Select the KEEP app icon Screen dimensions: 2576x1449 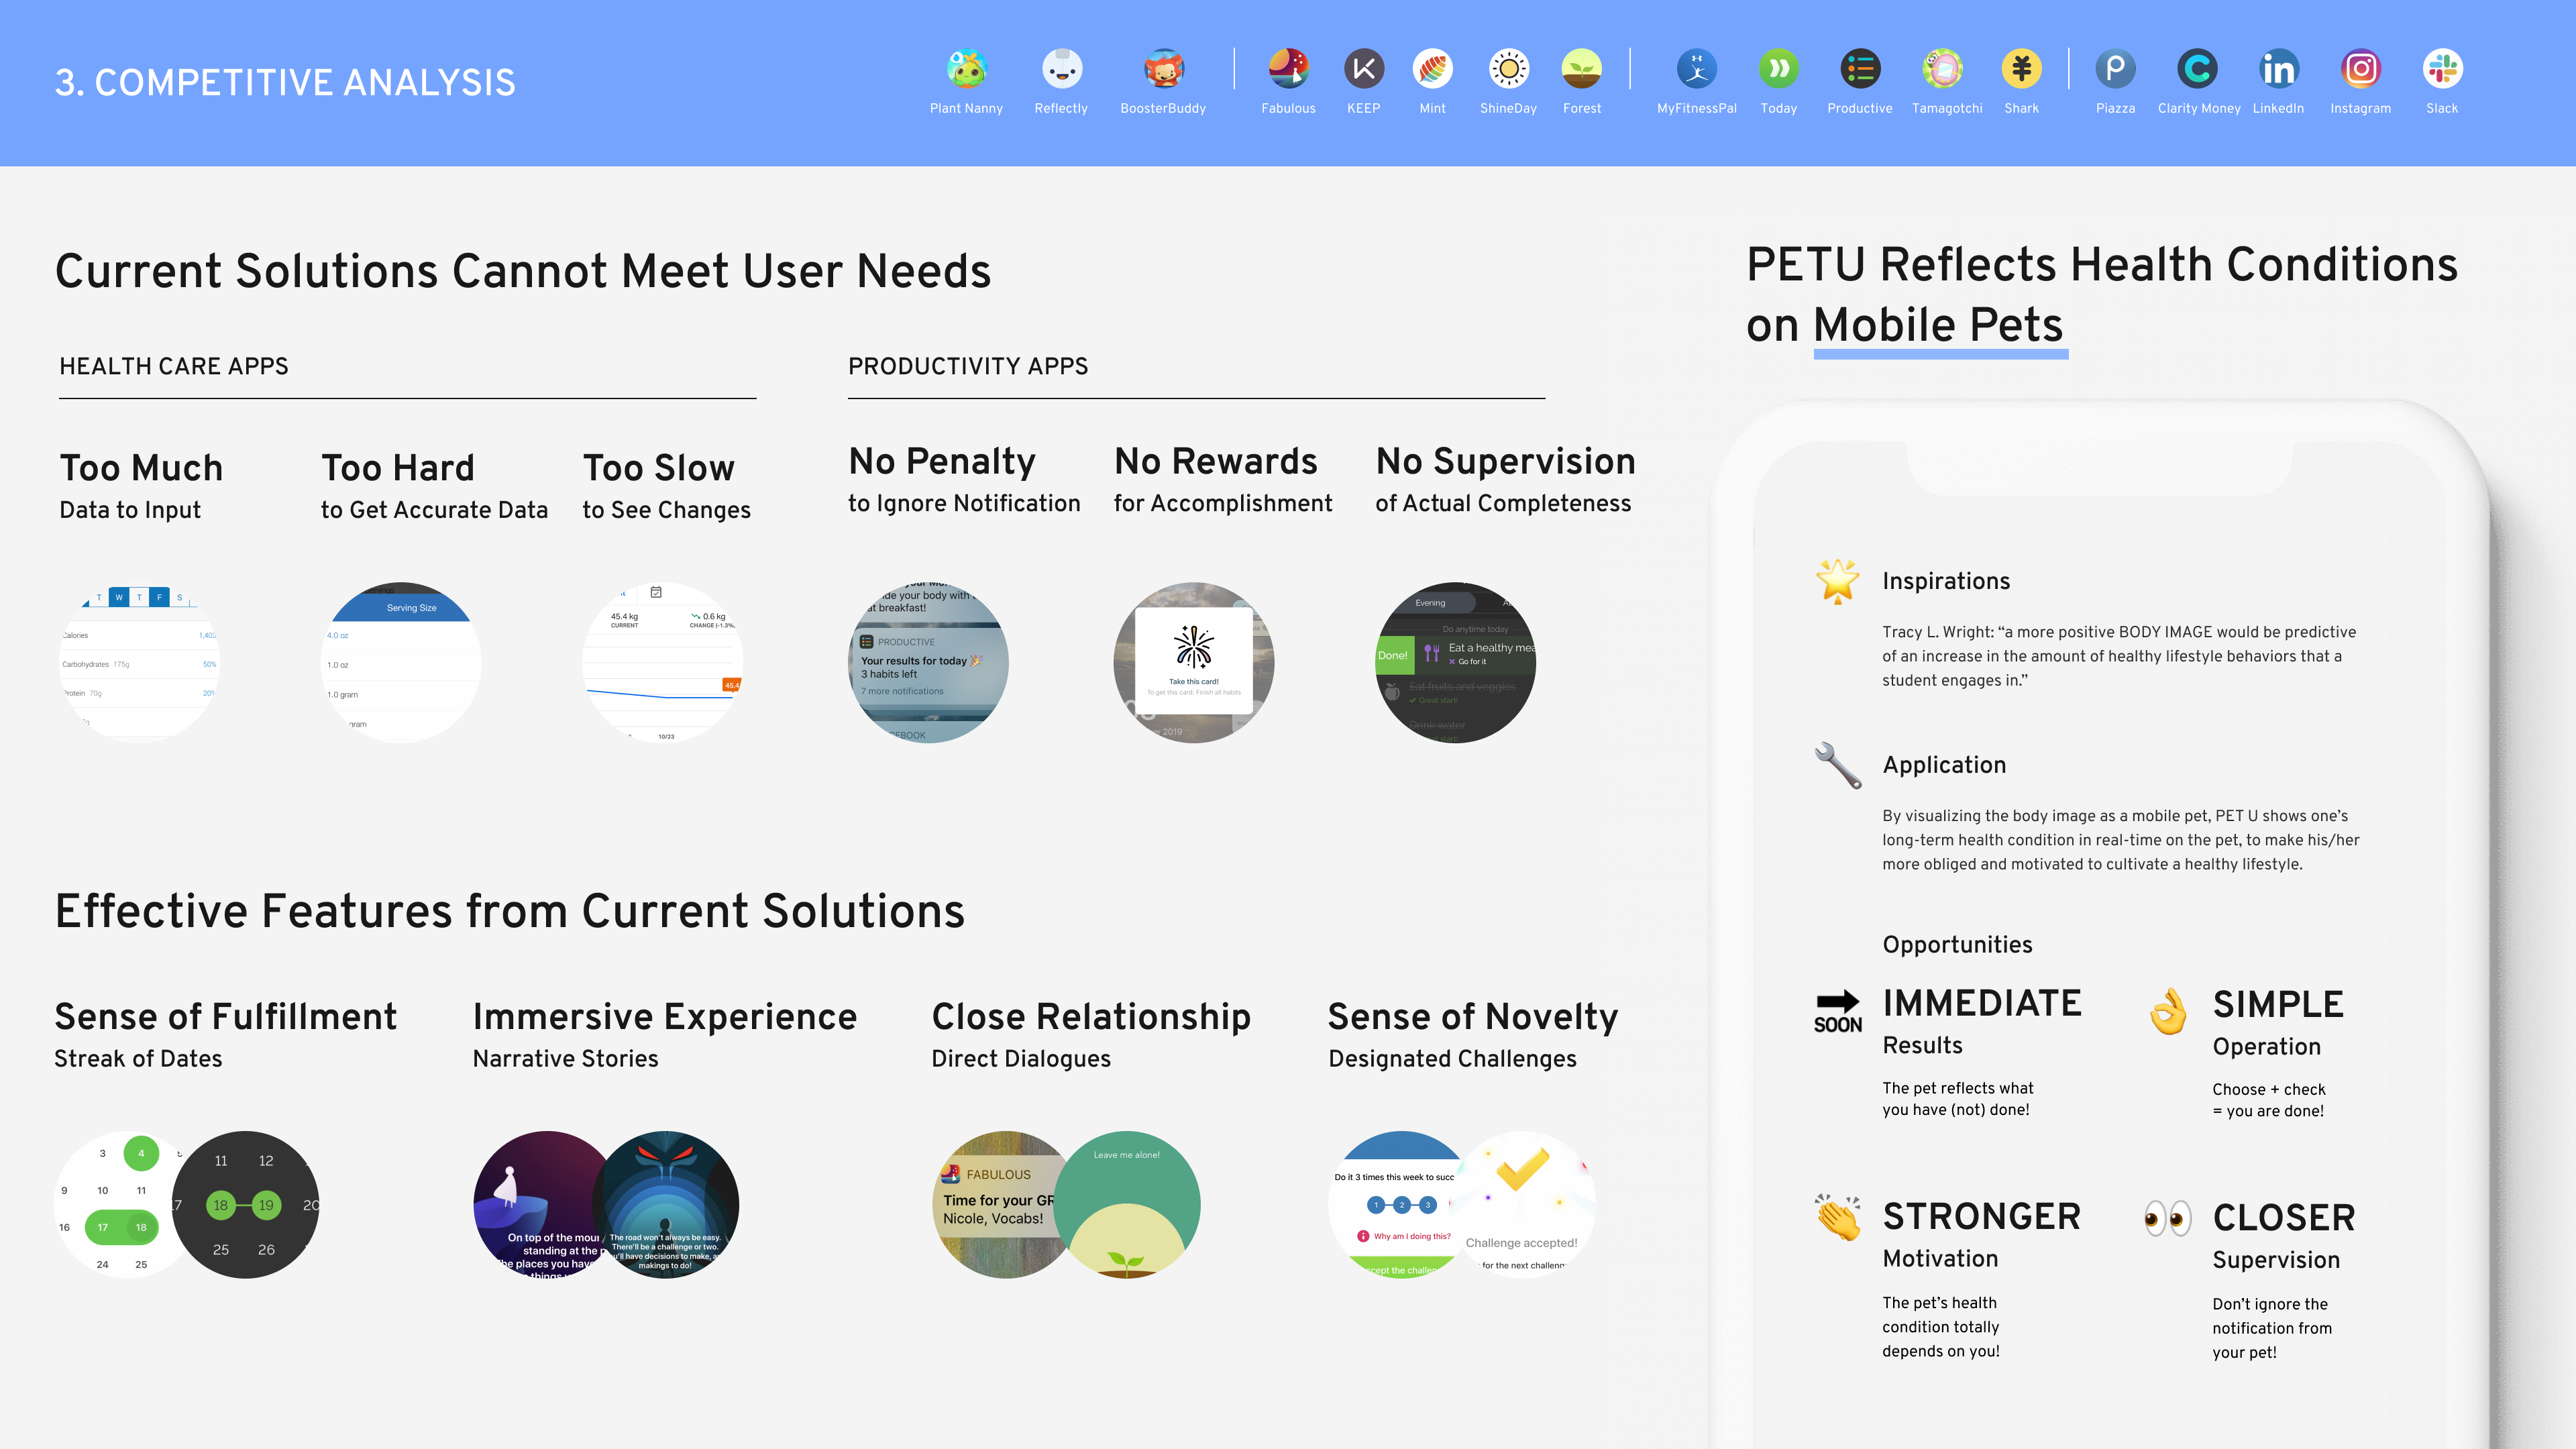pos(1363,69)
